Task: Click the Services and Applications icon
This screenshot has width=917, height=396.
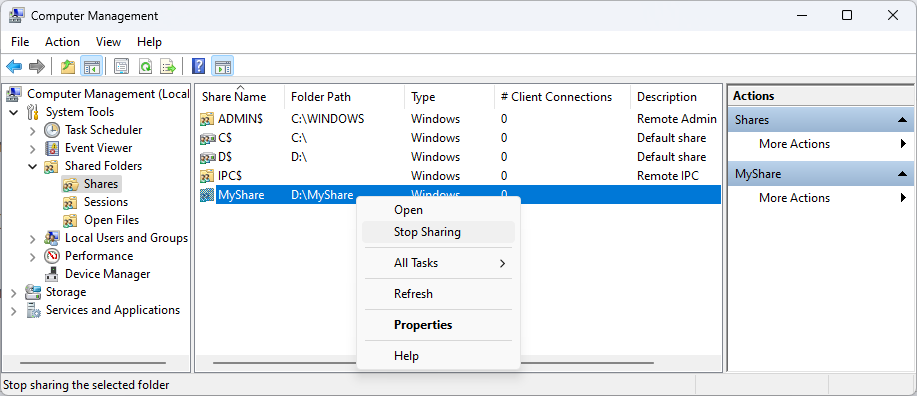Action: 33,310
